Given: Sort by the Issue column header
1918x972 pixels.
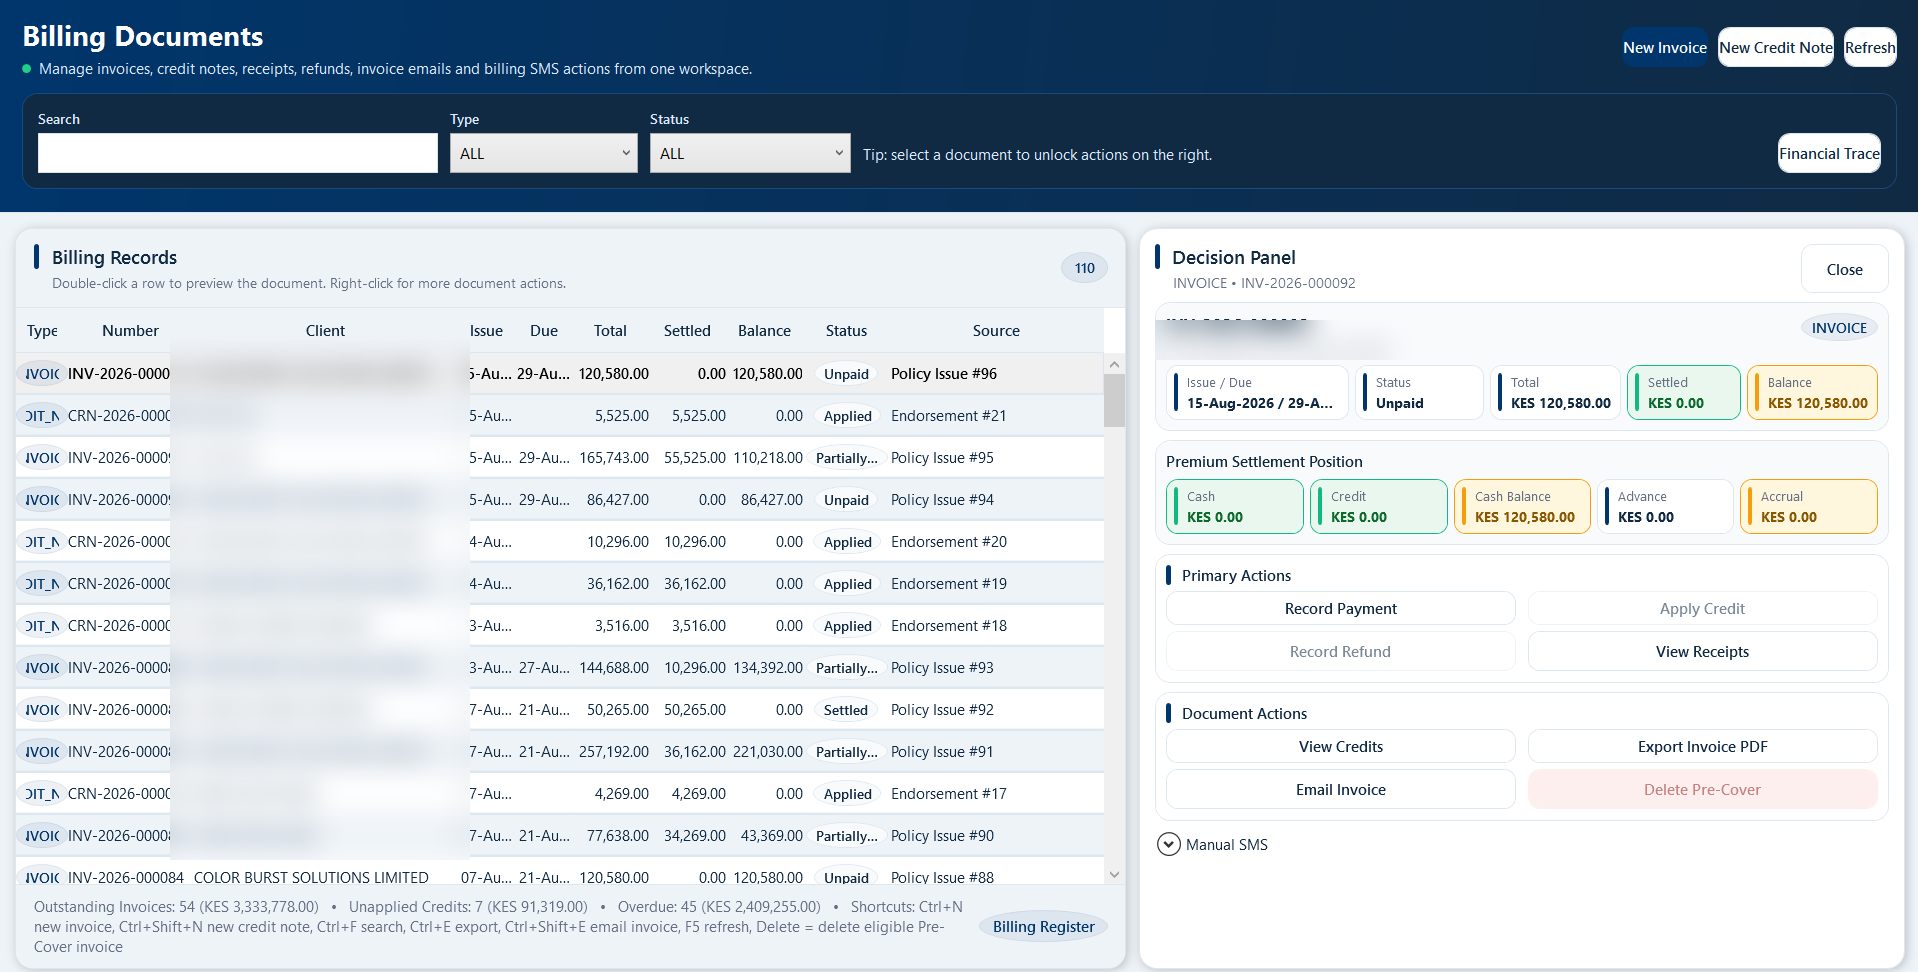Looking at the screenshot, I should (x=486, y=330).
